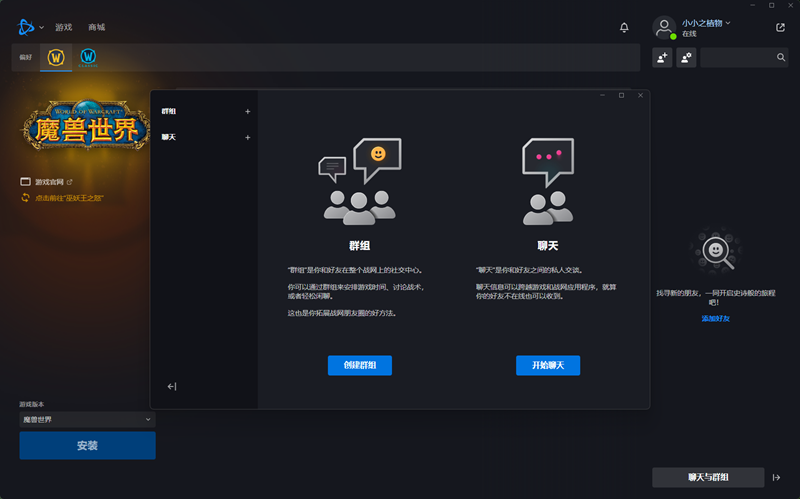Open friend management settings icon
Screen dimensions: 800x499
686,58
